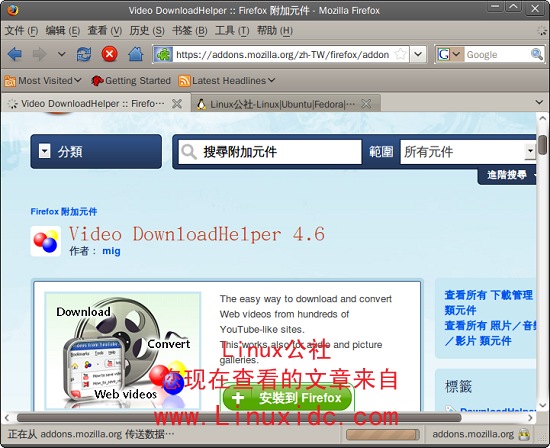The image size is (550, 448).
Task: Open the Getting Started bookmark
Action: (131, 81)
